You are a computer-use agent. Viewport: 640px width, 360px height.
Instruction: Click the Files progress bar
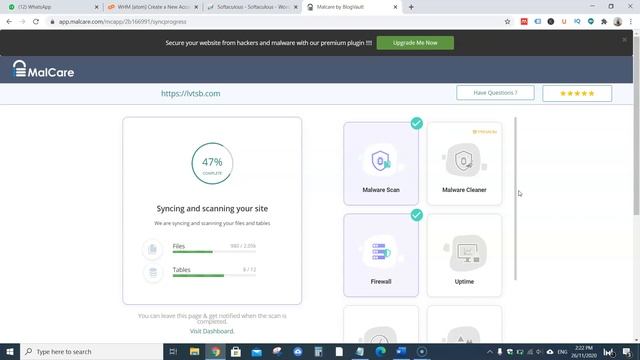point(214,252)
